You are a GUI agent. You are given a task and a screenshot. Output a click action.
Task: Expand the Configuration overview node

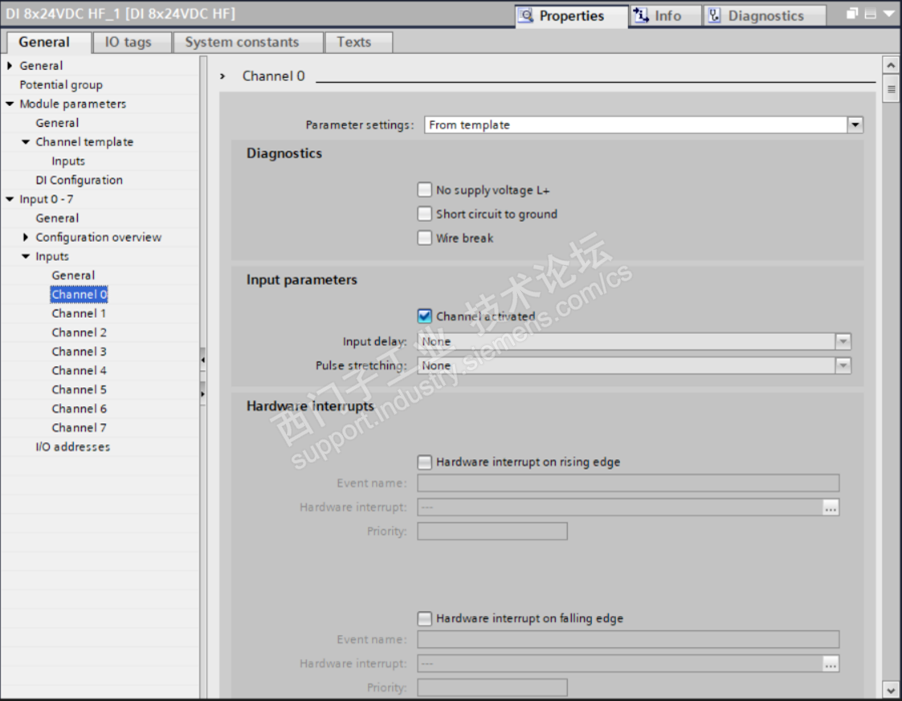click(x=25, y=237)
